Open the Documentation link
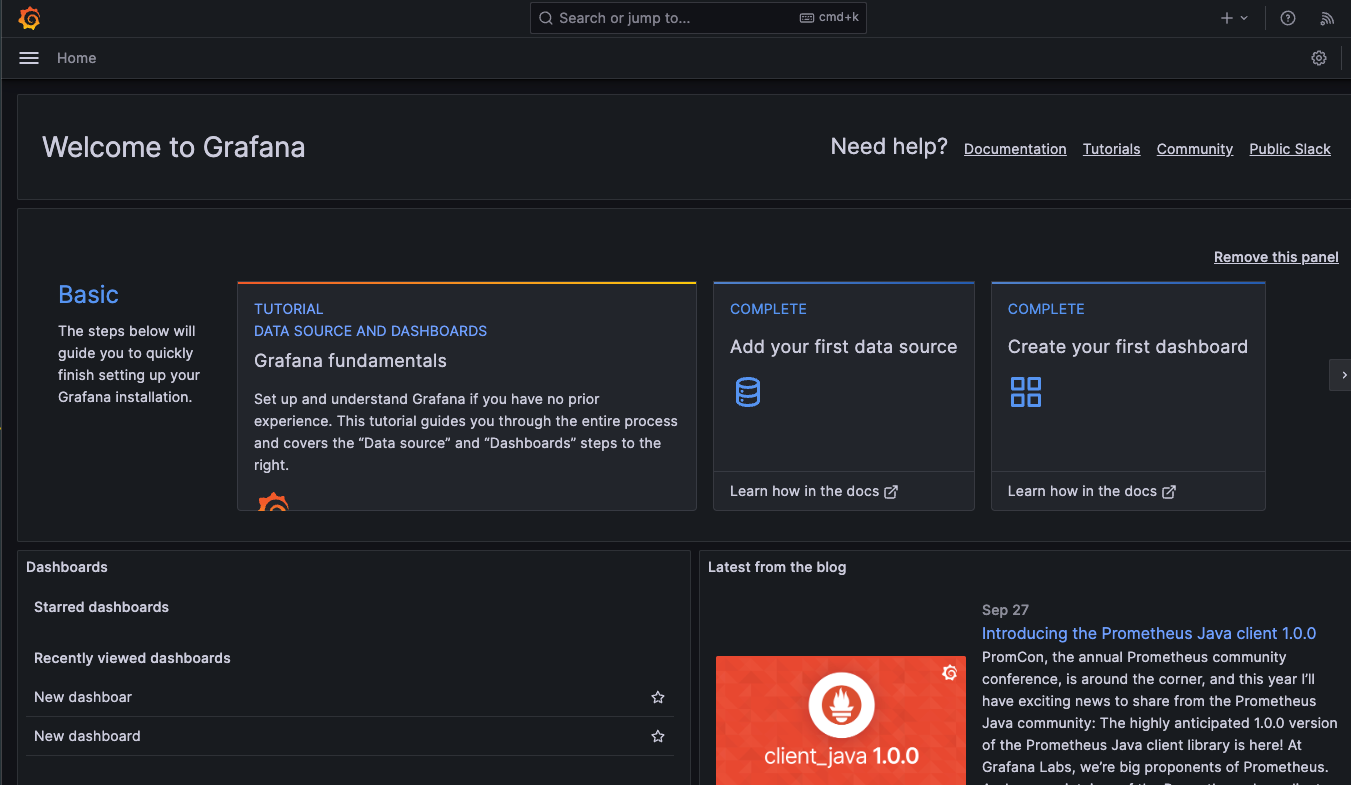The width and height of the screenshot is (1351, 785). (1015, 149)
